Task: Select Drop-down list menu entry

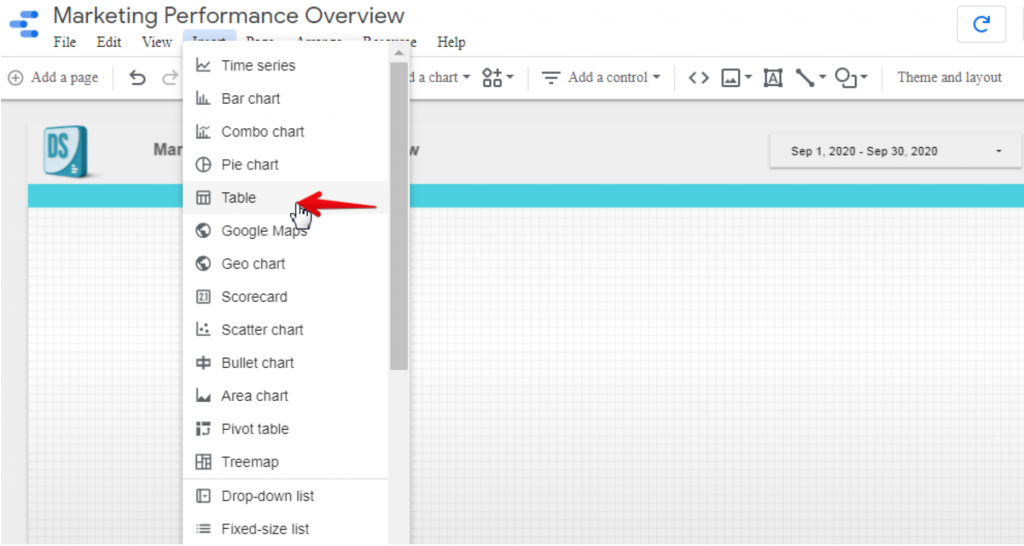Action: [285, 496]
